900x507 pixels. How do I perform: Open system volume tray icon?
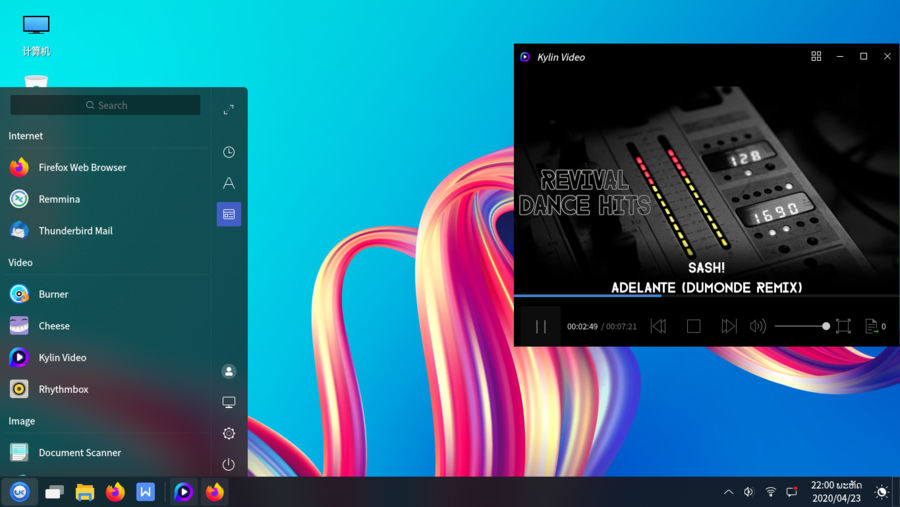748,492
